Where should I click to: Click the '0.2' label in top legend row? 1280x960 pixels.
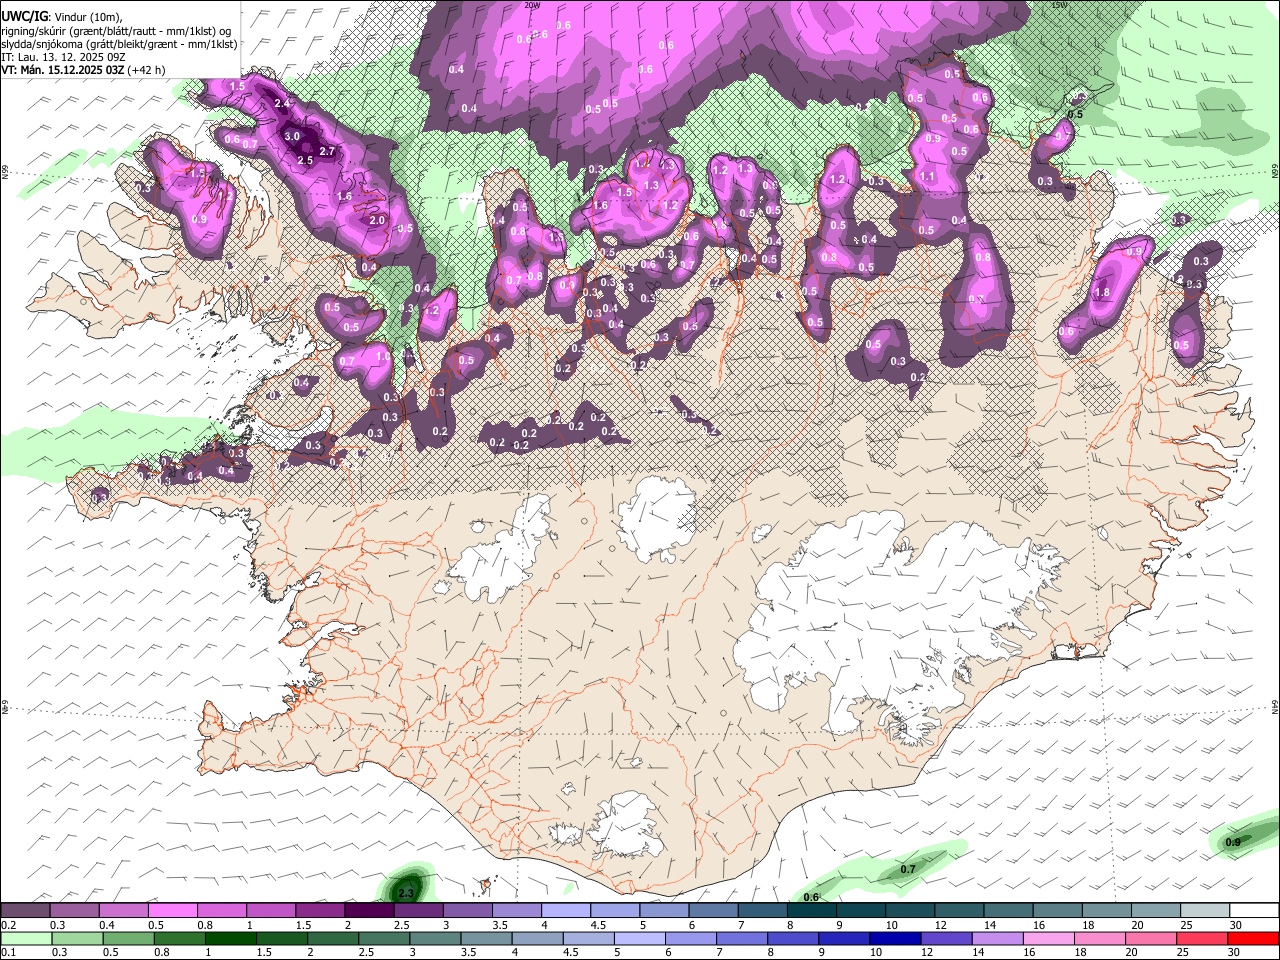pyautogui.click(x=8, y=924)
